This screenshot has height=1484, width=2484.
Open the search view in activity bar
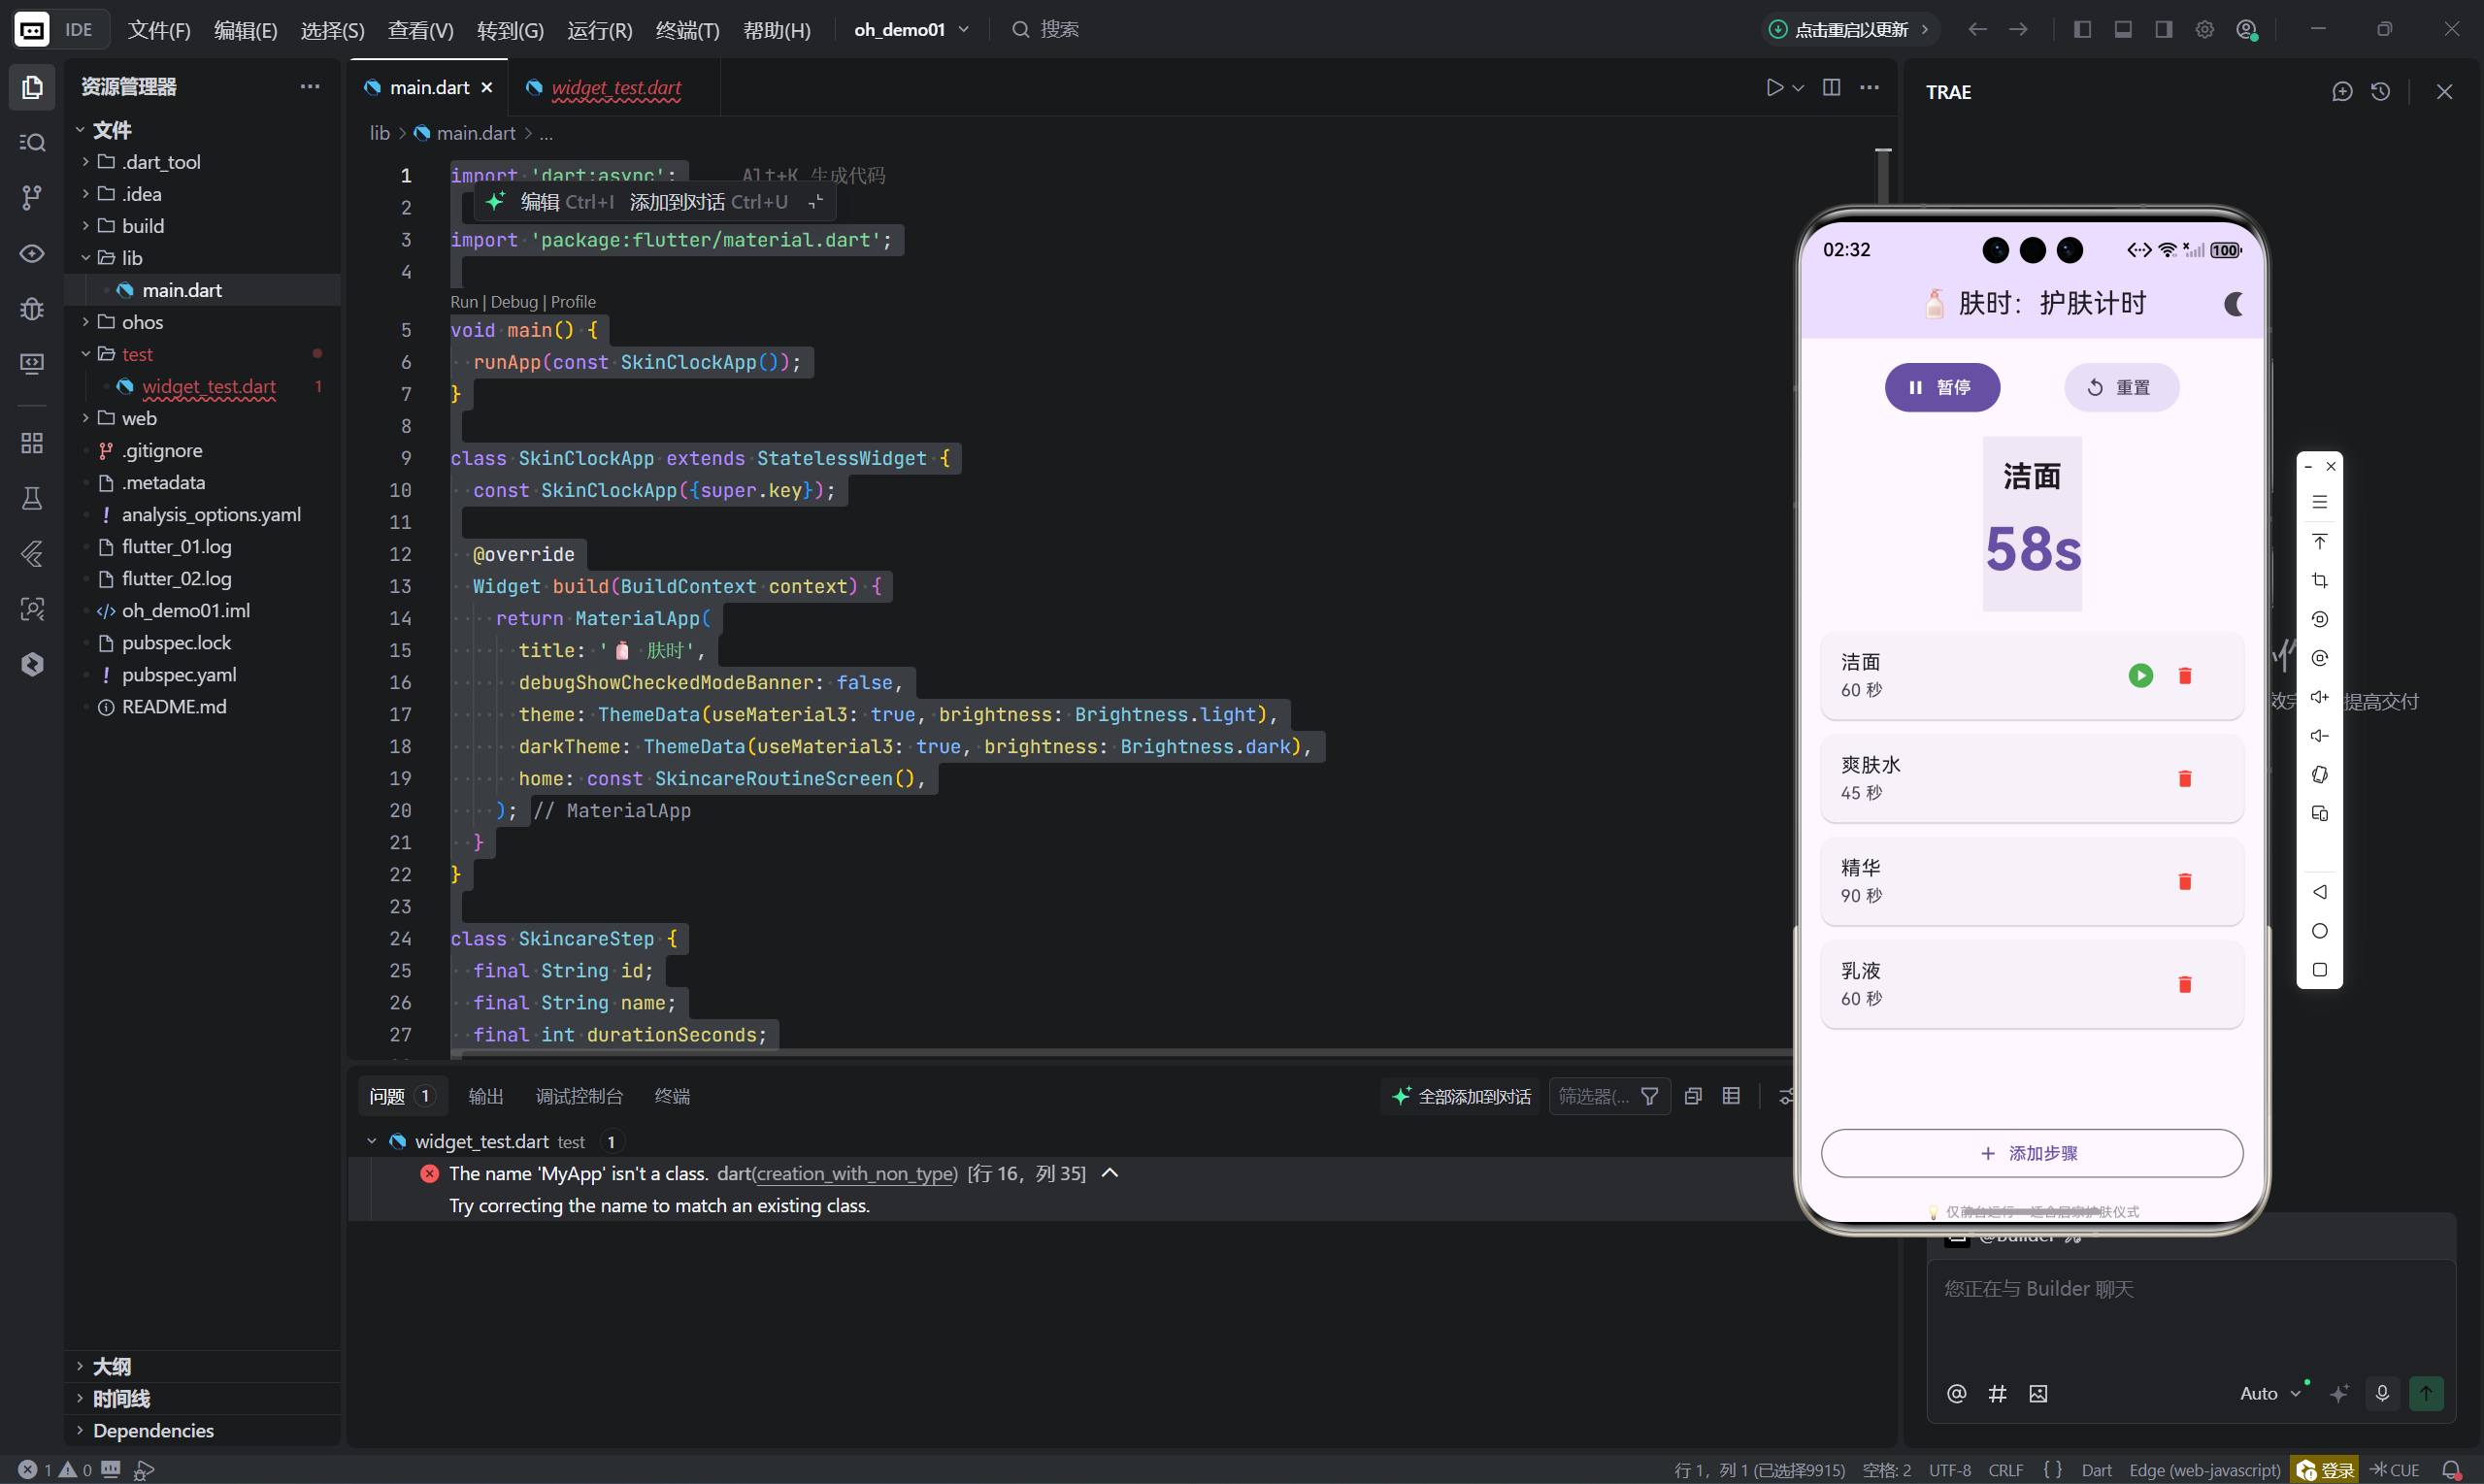(x=32, y=142)
